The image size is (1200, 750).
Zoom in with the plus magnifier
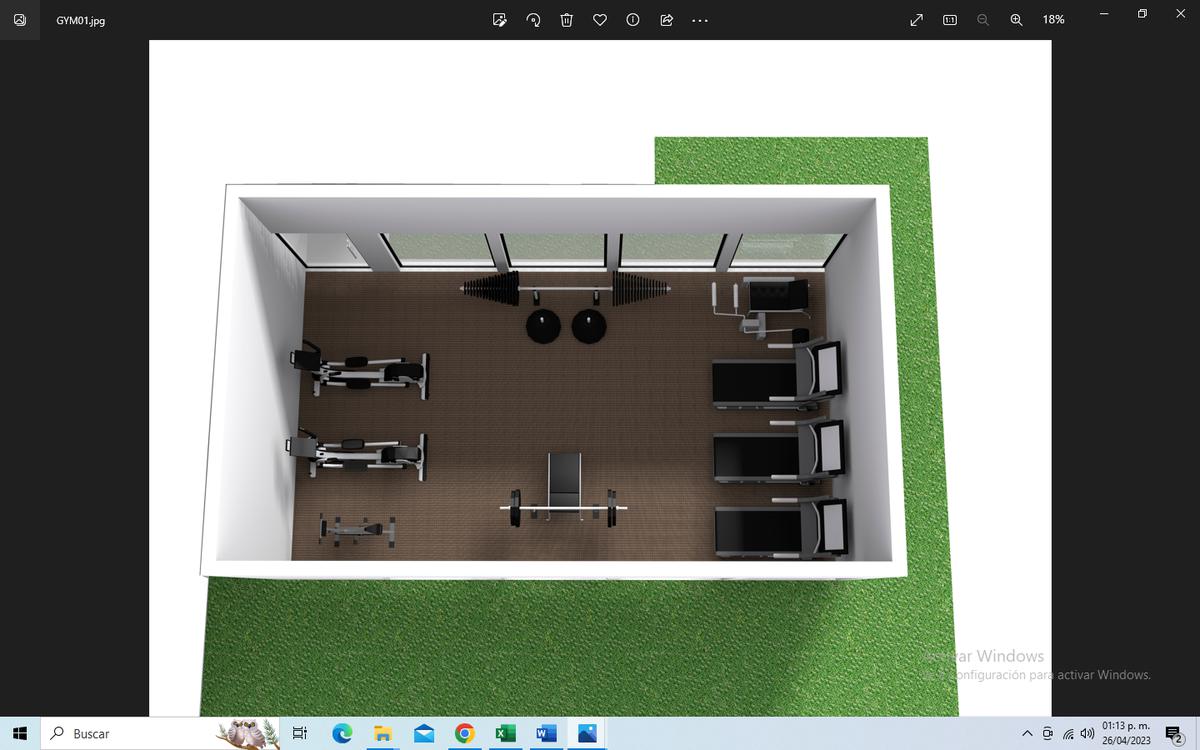tap(1016, 20)
